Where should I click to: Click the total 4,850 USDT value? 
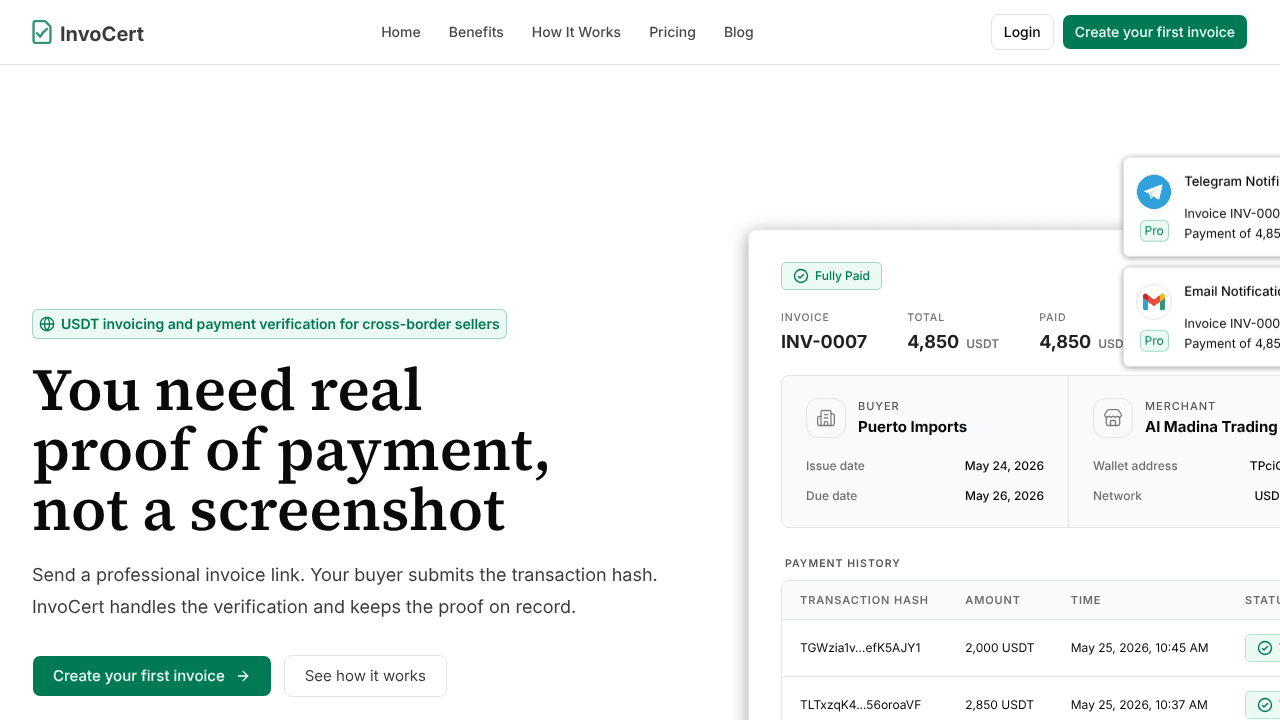953,342
